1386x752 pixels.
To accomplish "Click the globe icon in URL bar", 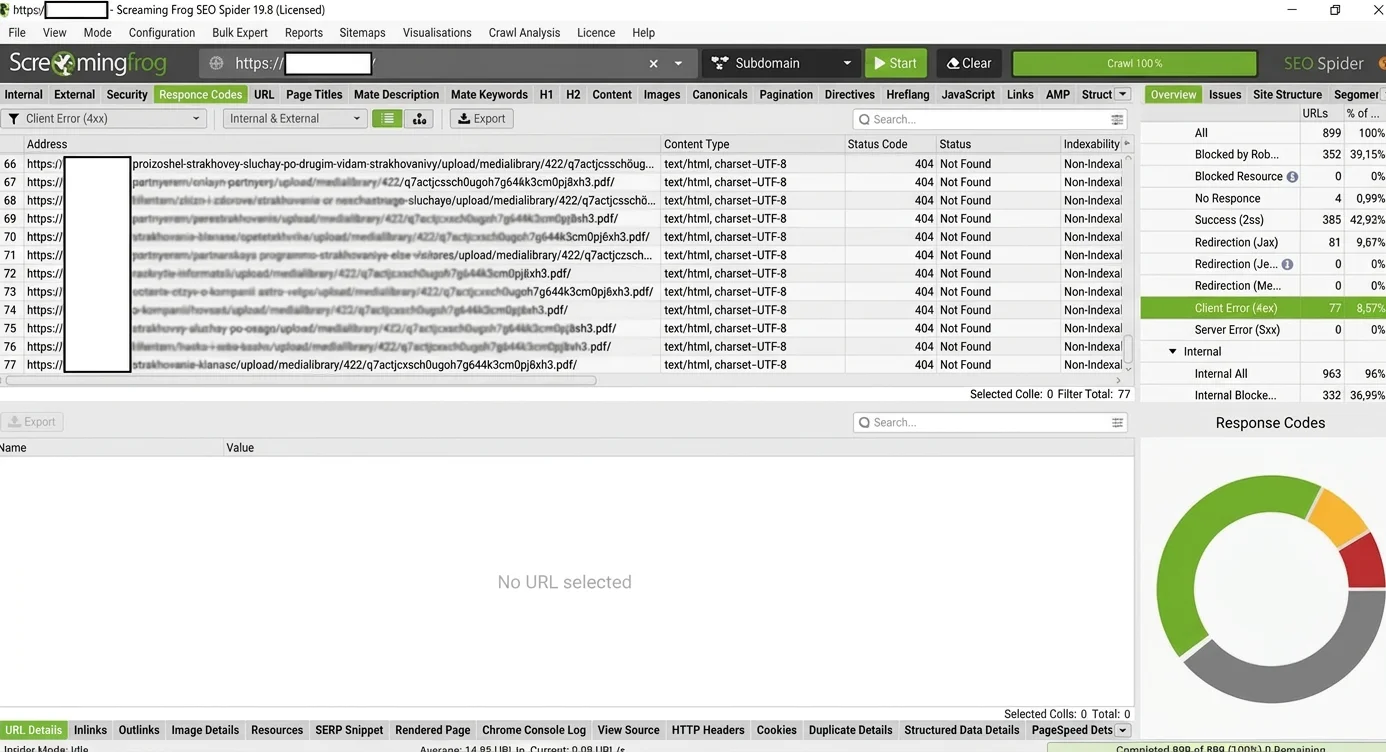I will tap(216, 63).
